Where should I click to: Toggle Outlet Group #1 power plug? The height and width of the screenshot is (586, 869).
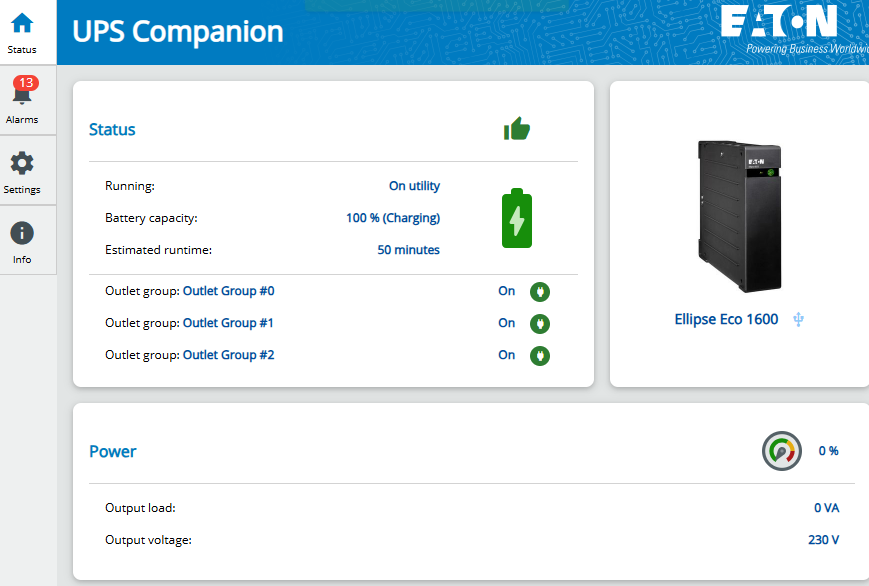pos(540,324)
